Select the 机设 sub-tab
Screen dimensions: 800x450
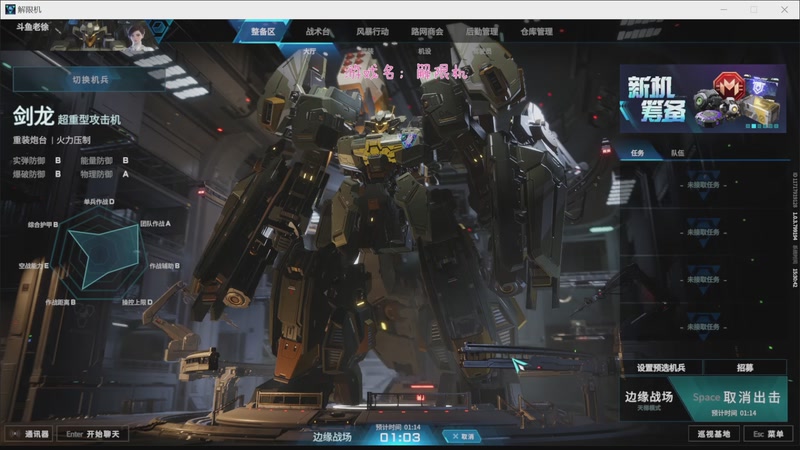[x=424, y=51]
